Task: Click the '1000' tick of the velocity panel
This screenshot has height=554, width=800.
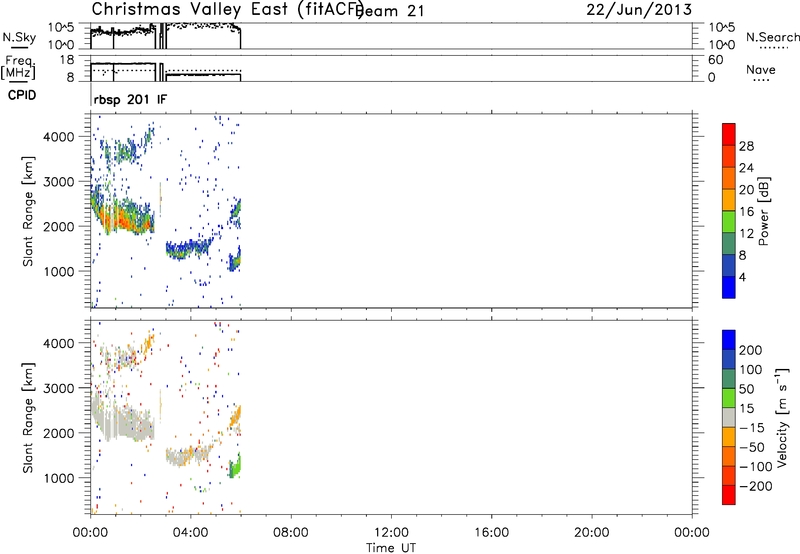Action: tap(59, 478)
